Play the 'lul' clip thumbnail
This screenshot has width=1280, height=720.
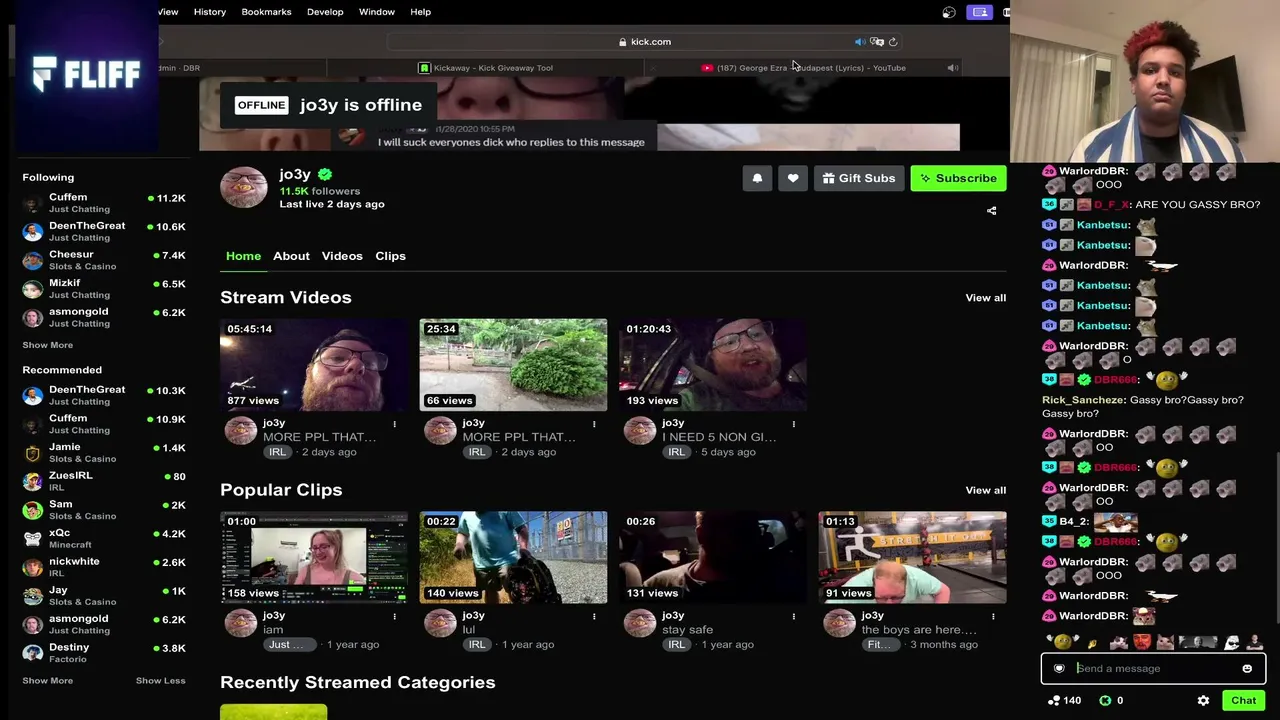point(513,558)
